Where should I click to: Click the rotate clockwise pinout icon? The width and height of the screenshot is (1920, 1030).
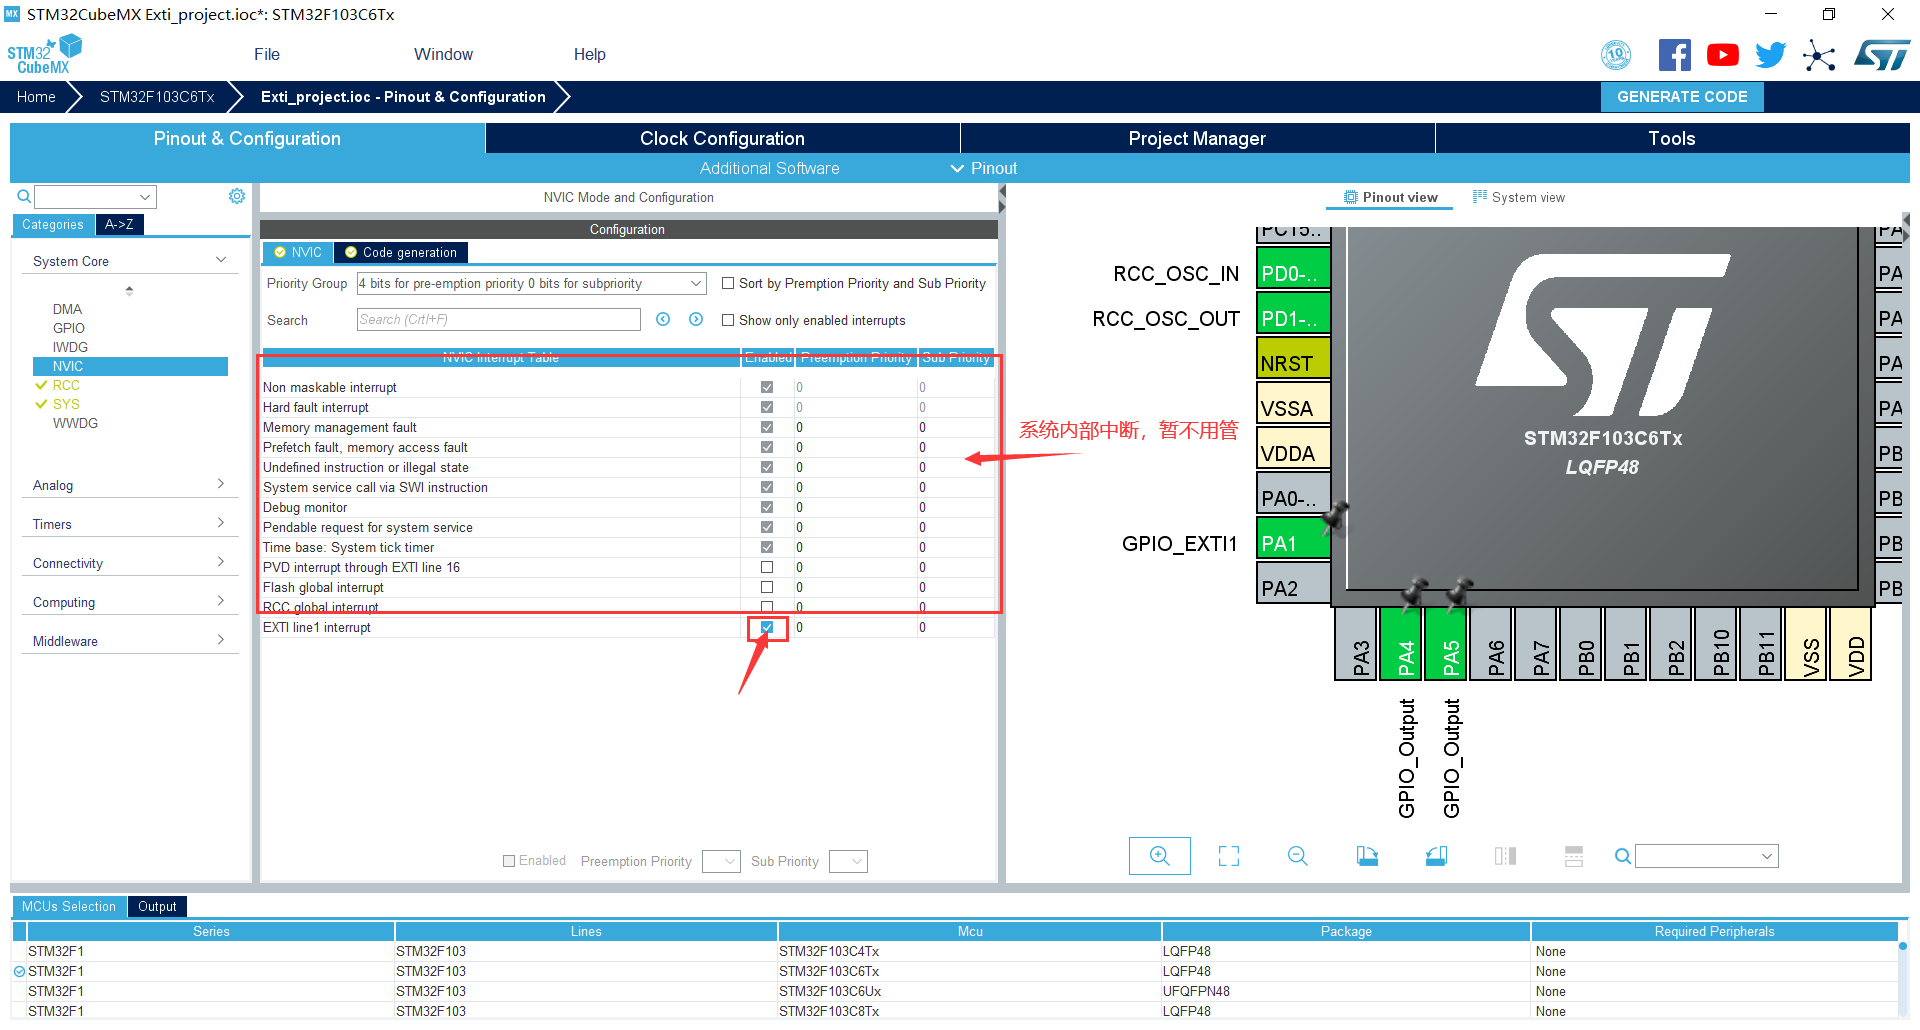[x=1367, y=856]
